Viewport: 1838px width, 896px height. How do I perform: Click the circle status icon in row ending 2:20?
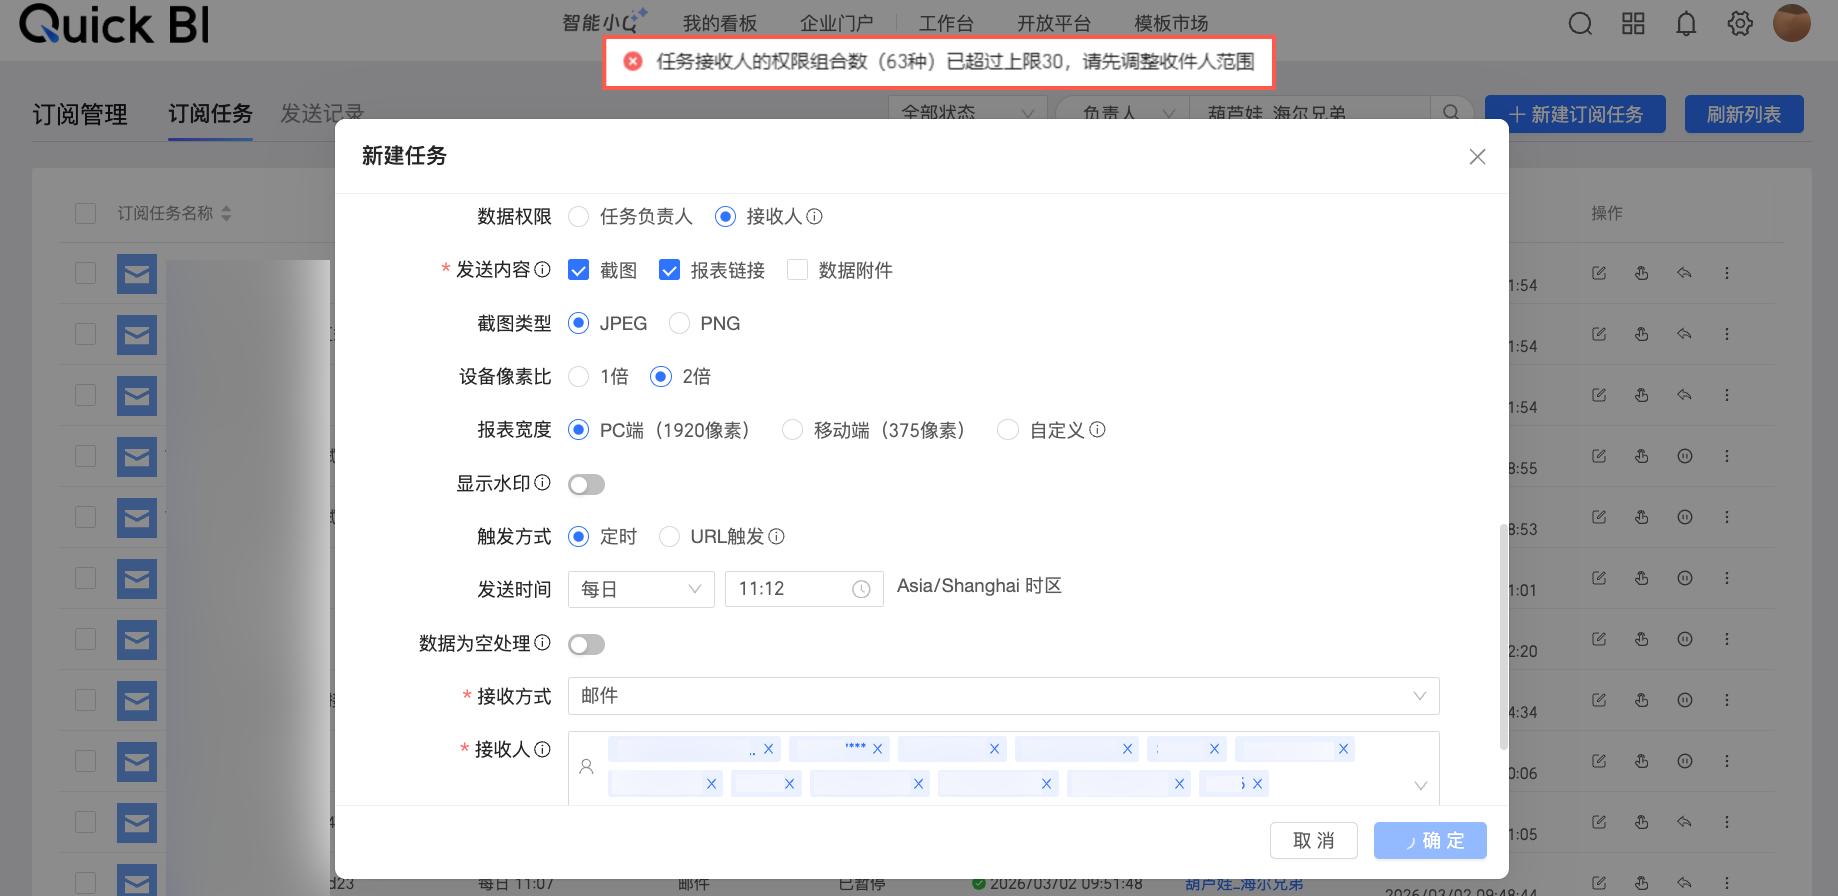(1684, 639)
